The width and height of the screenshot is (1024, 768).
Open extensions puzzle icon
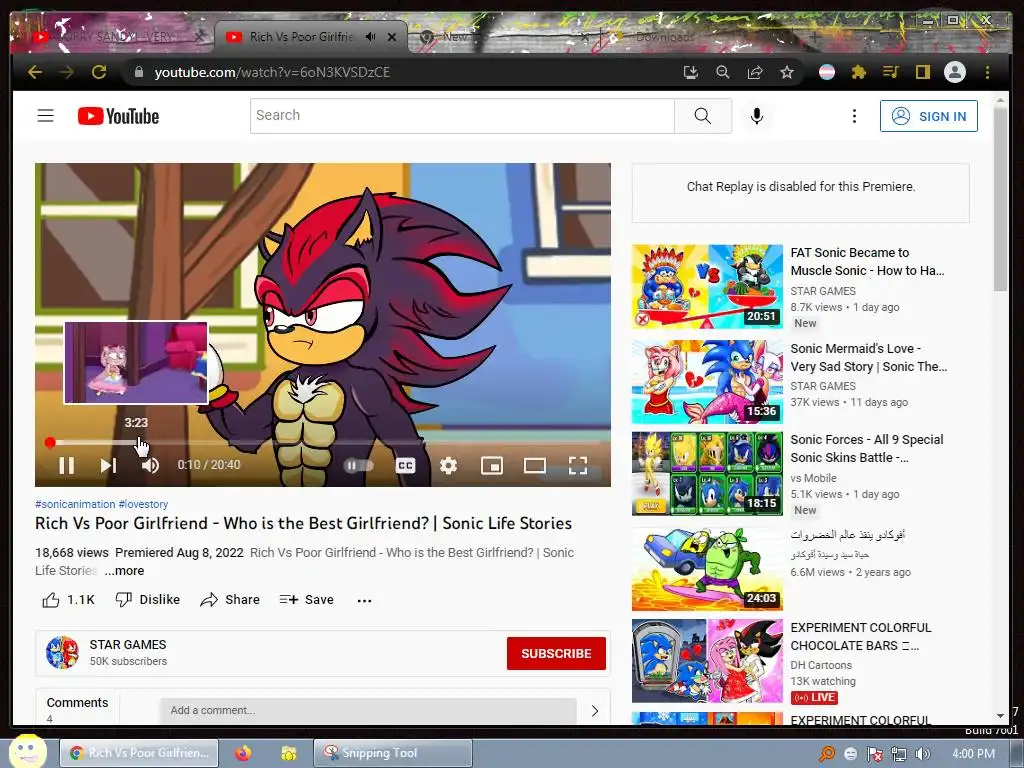tap(859, 72)
